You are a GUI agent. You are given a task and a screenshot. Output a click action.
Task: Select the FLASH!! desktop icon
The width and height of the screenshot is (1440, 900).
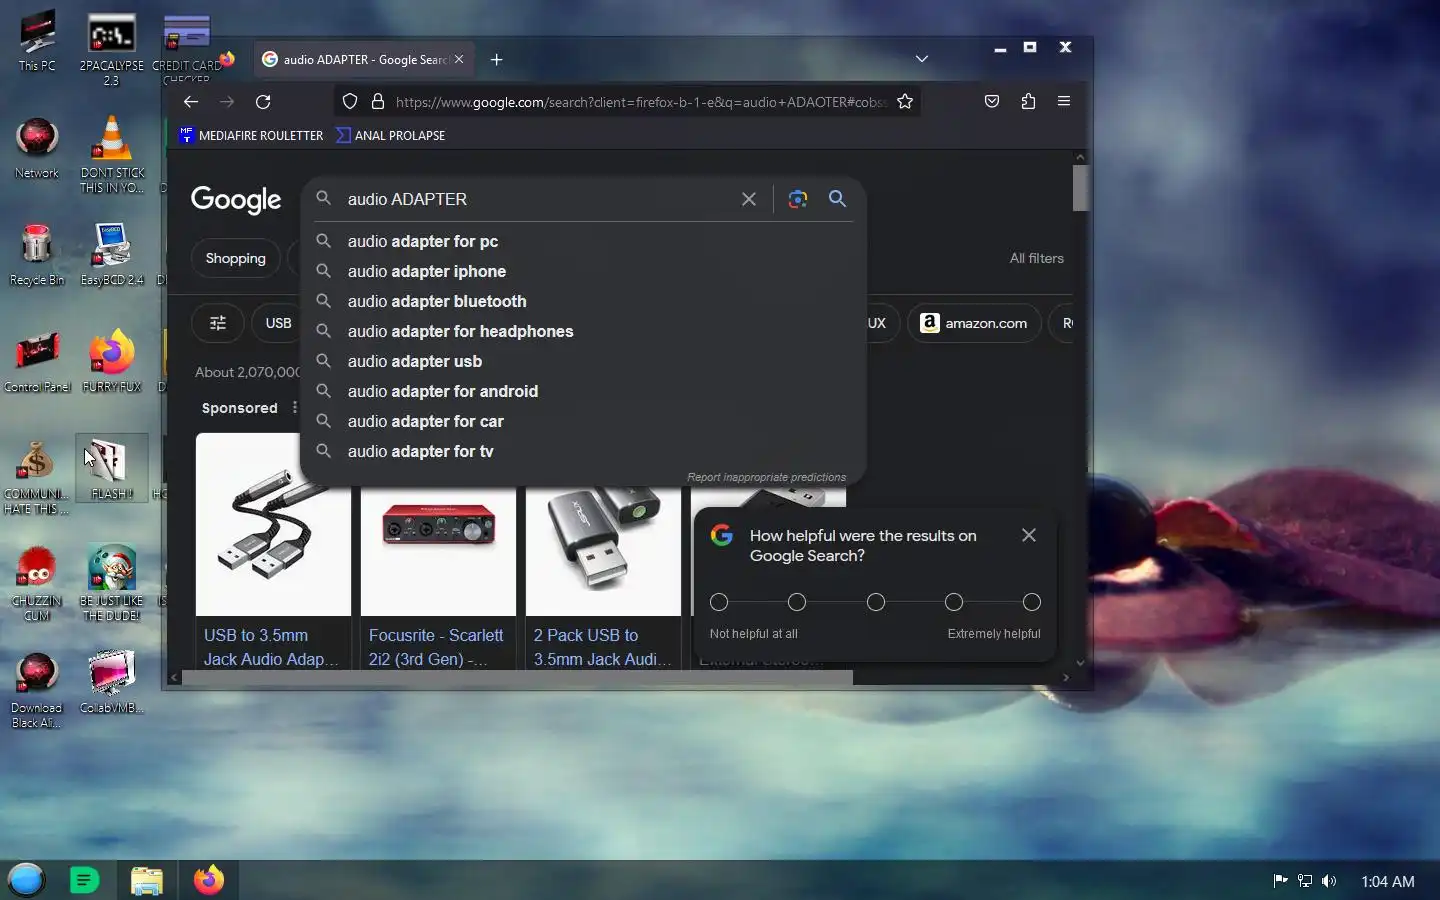point(112,468)
